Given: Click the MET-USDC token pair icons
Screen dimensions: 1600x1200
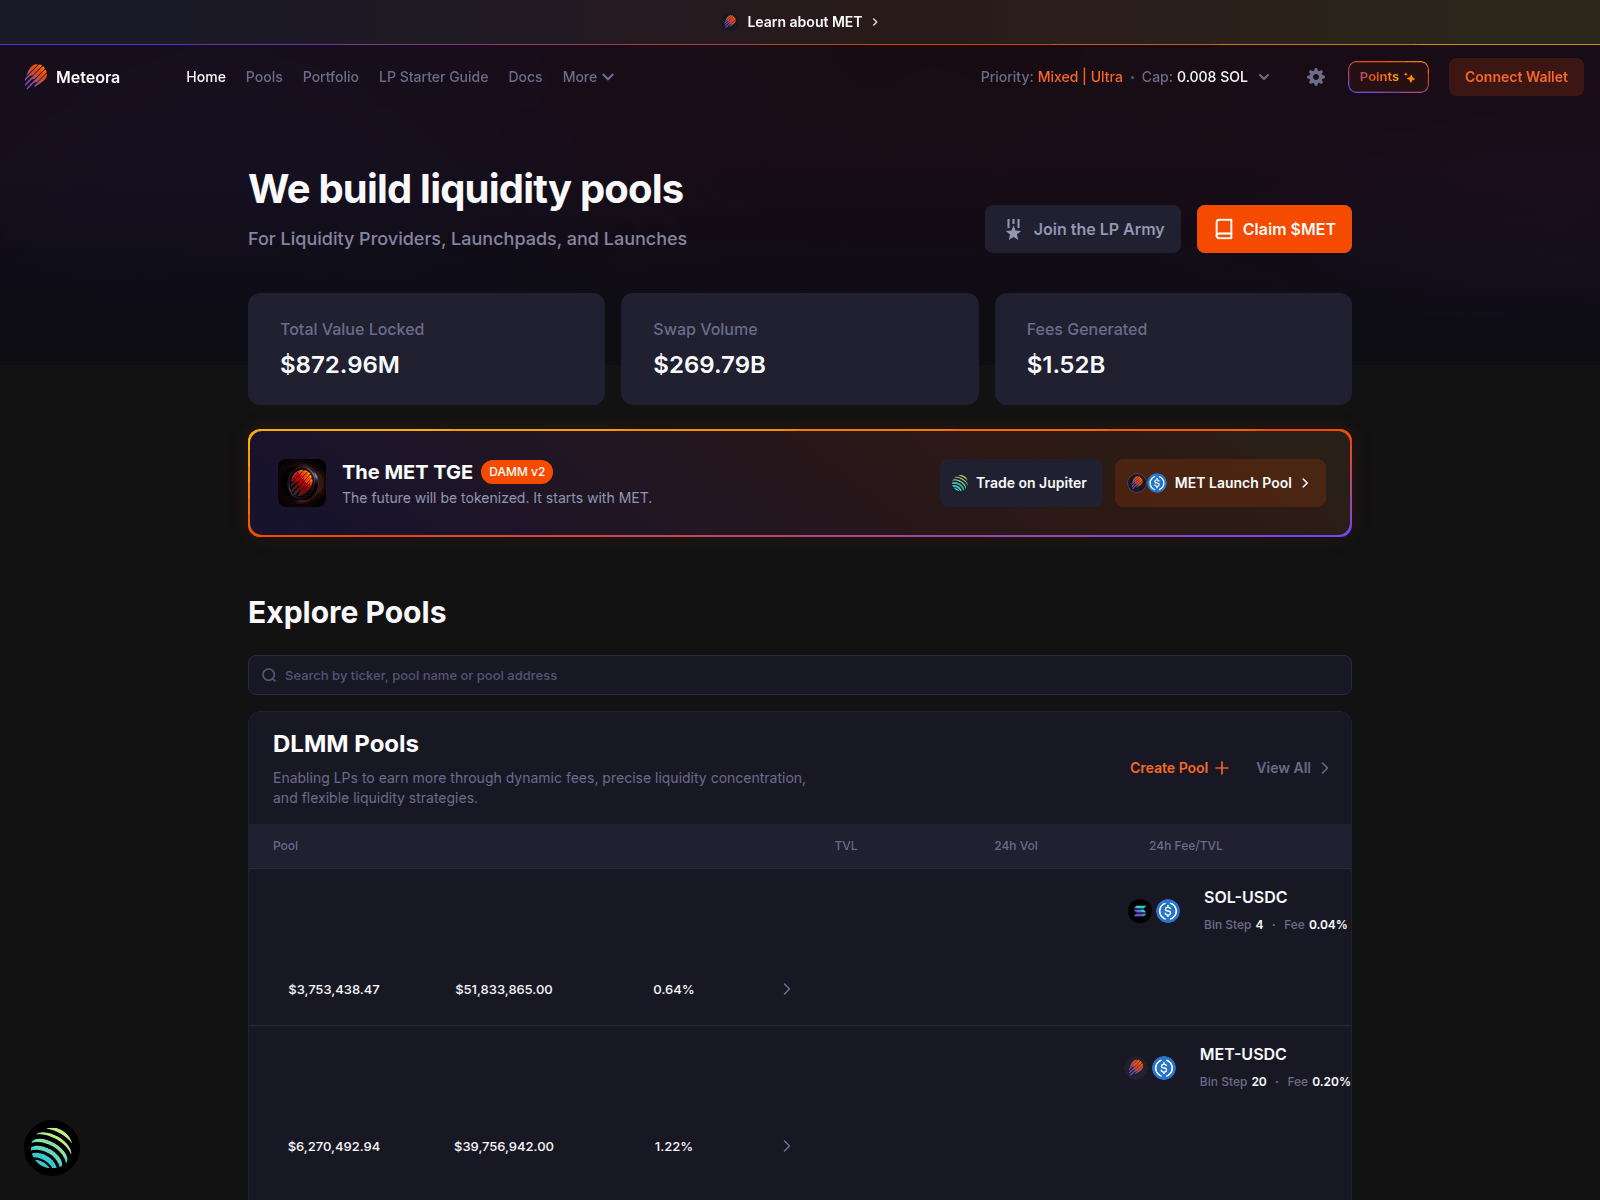Looking at the screenshot, I should click(1150, 1068).
